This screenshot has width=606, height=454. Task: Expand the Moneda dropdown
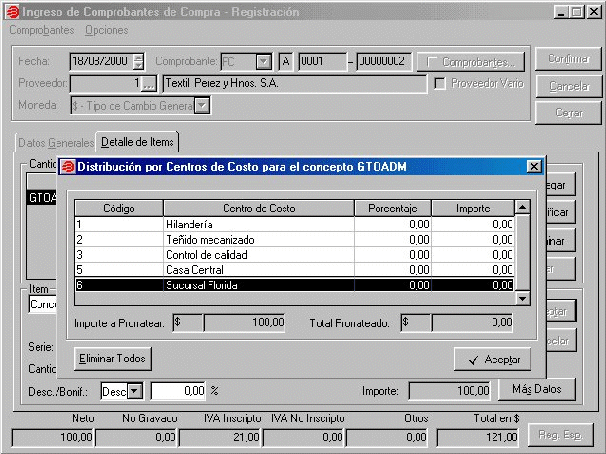[187, 104]
